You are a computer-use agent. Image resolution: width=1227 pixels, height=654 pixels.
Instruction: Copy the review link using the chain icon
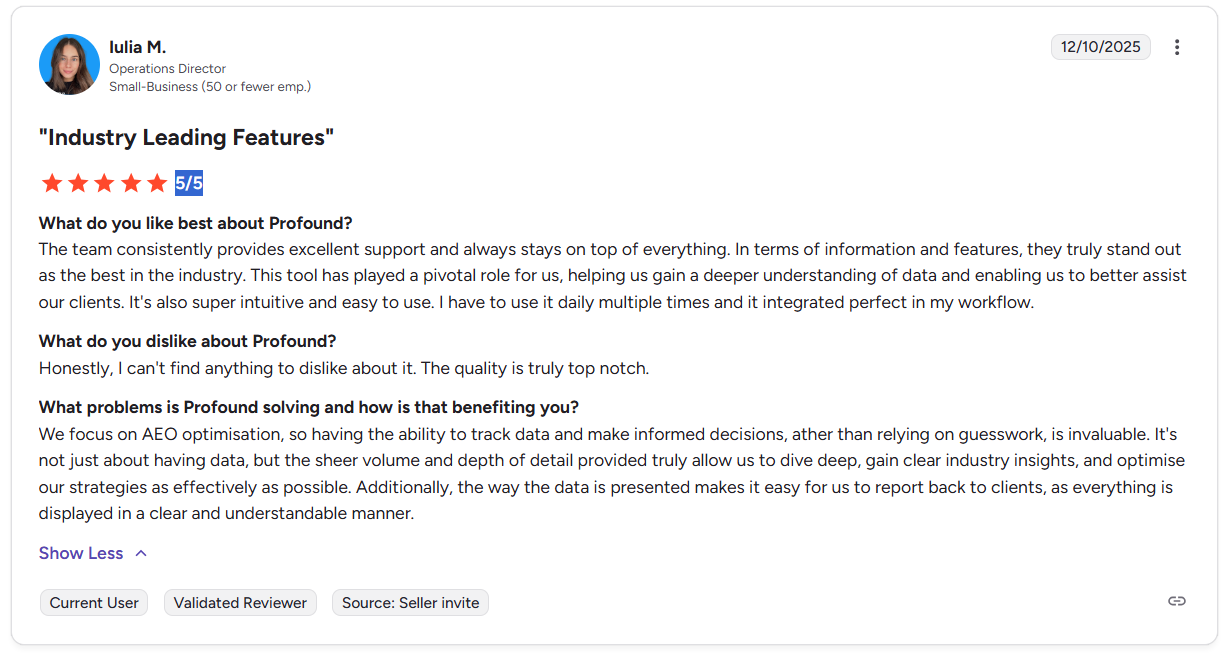tap(1176, 601)
